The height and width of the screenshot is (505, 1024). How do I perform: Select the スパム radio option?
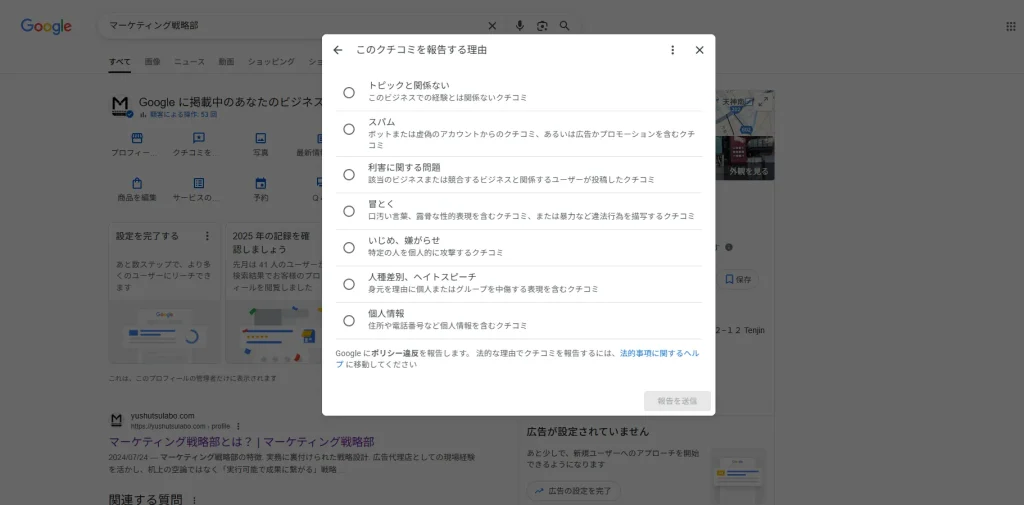(x=349, y=129)
